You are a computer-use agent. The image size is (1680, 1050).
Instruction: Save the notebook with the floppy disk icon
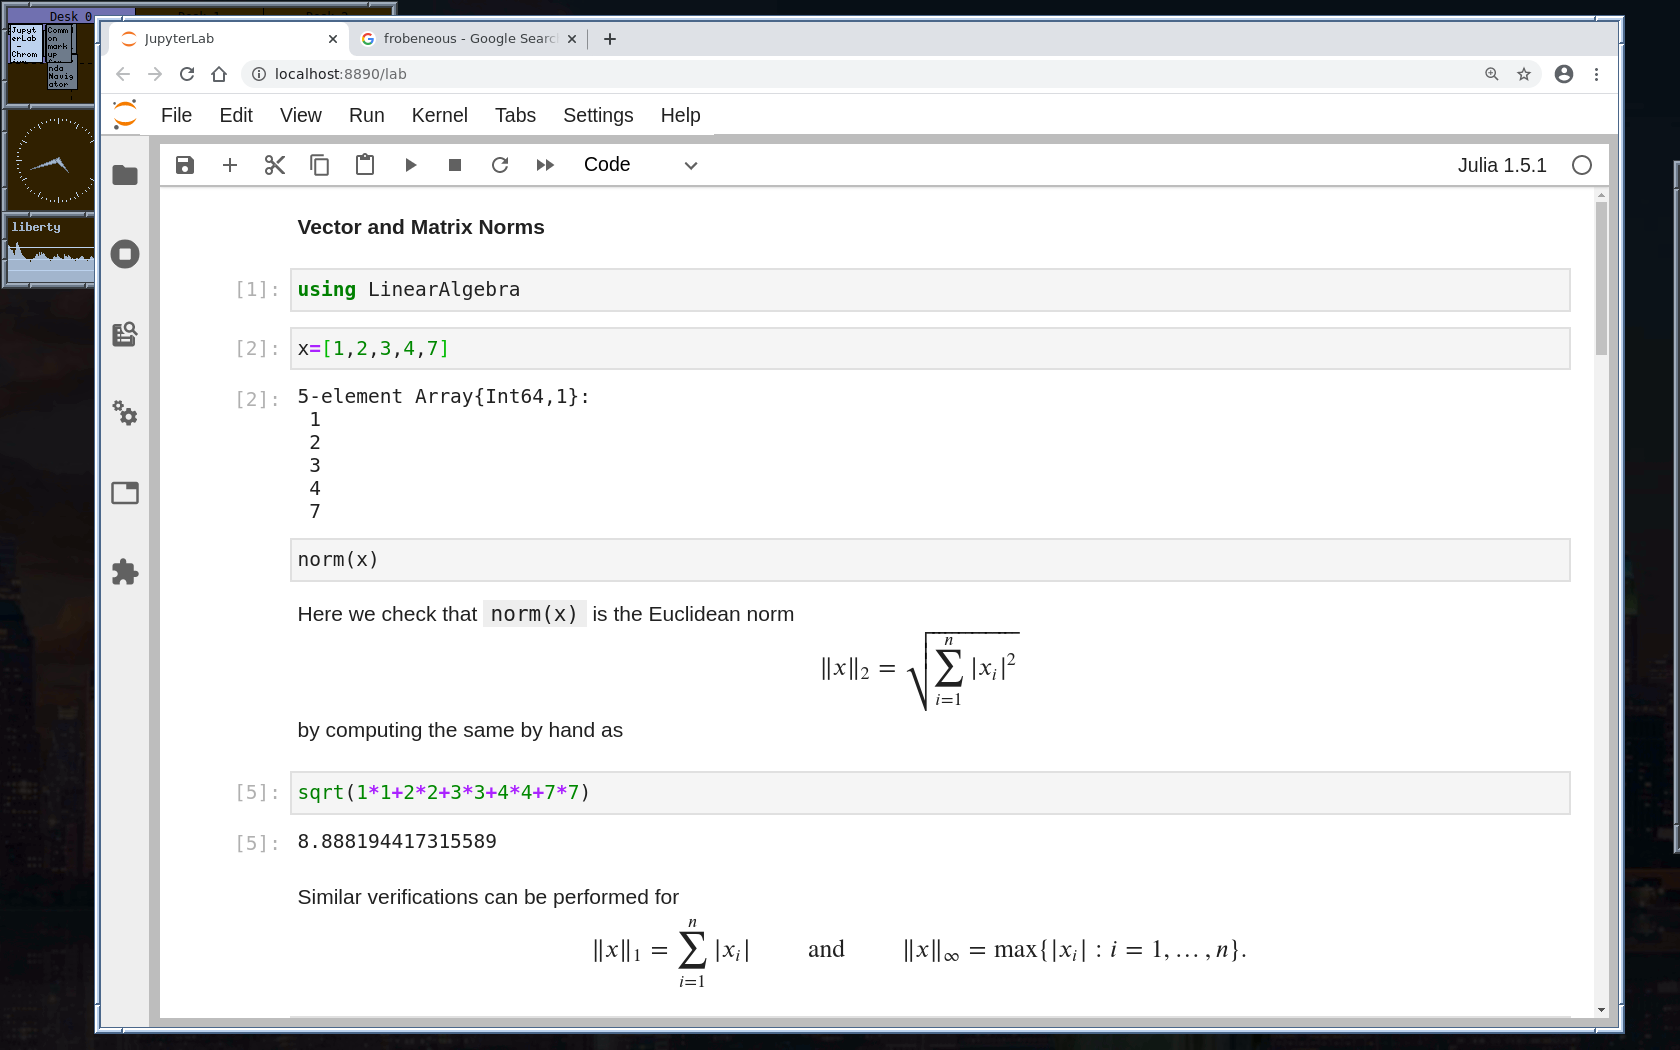[x=185, y=165]
